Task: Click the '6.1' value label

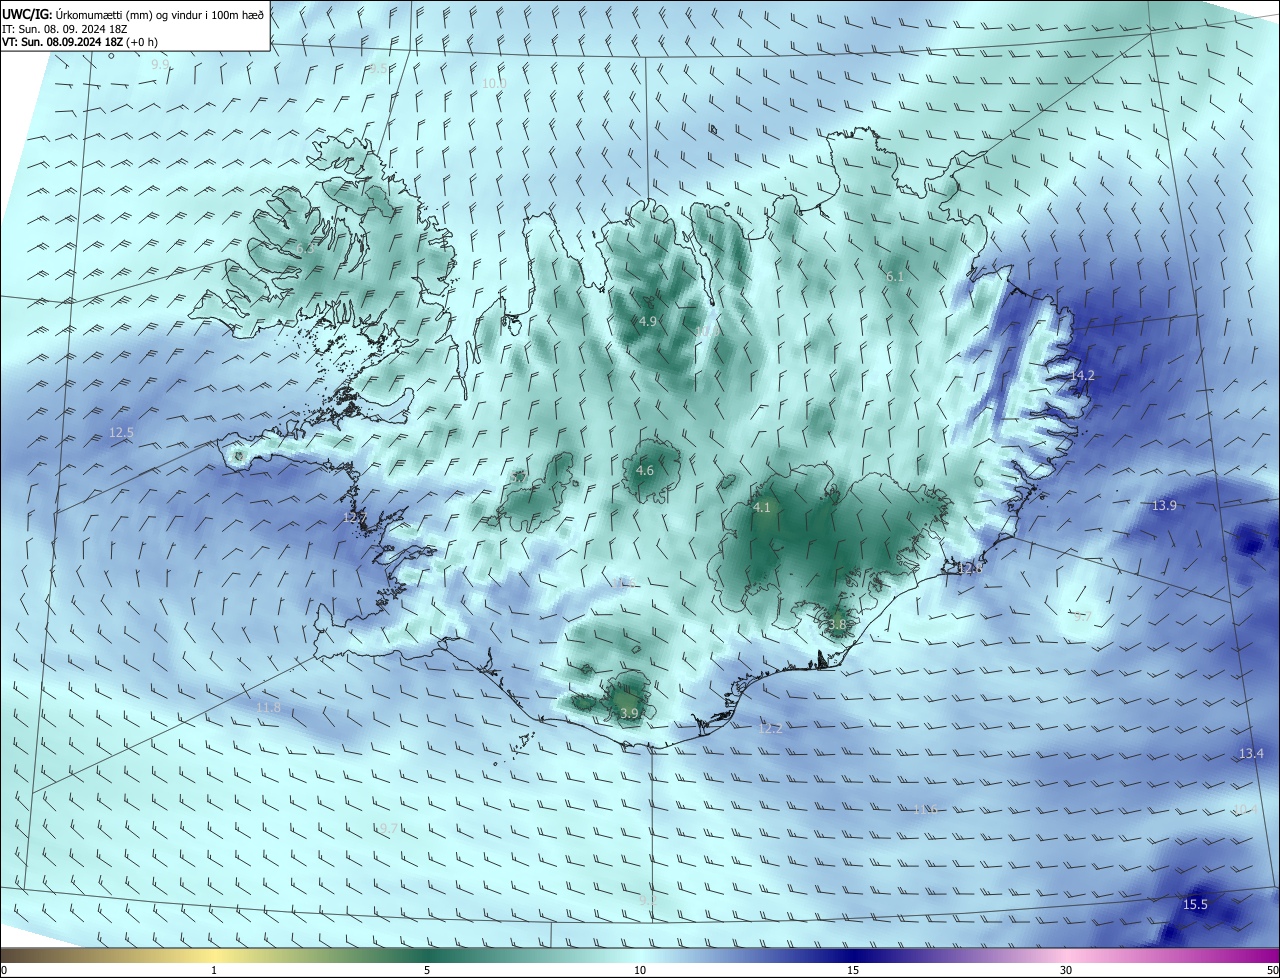Action: tap(895, 276)
